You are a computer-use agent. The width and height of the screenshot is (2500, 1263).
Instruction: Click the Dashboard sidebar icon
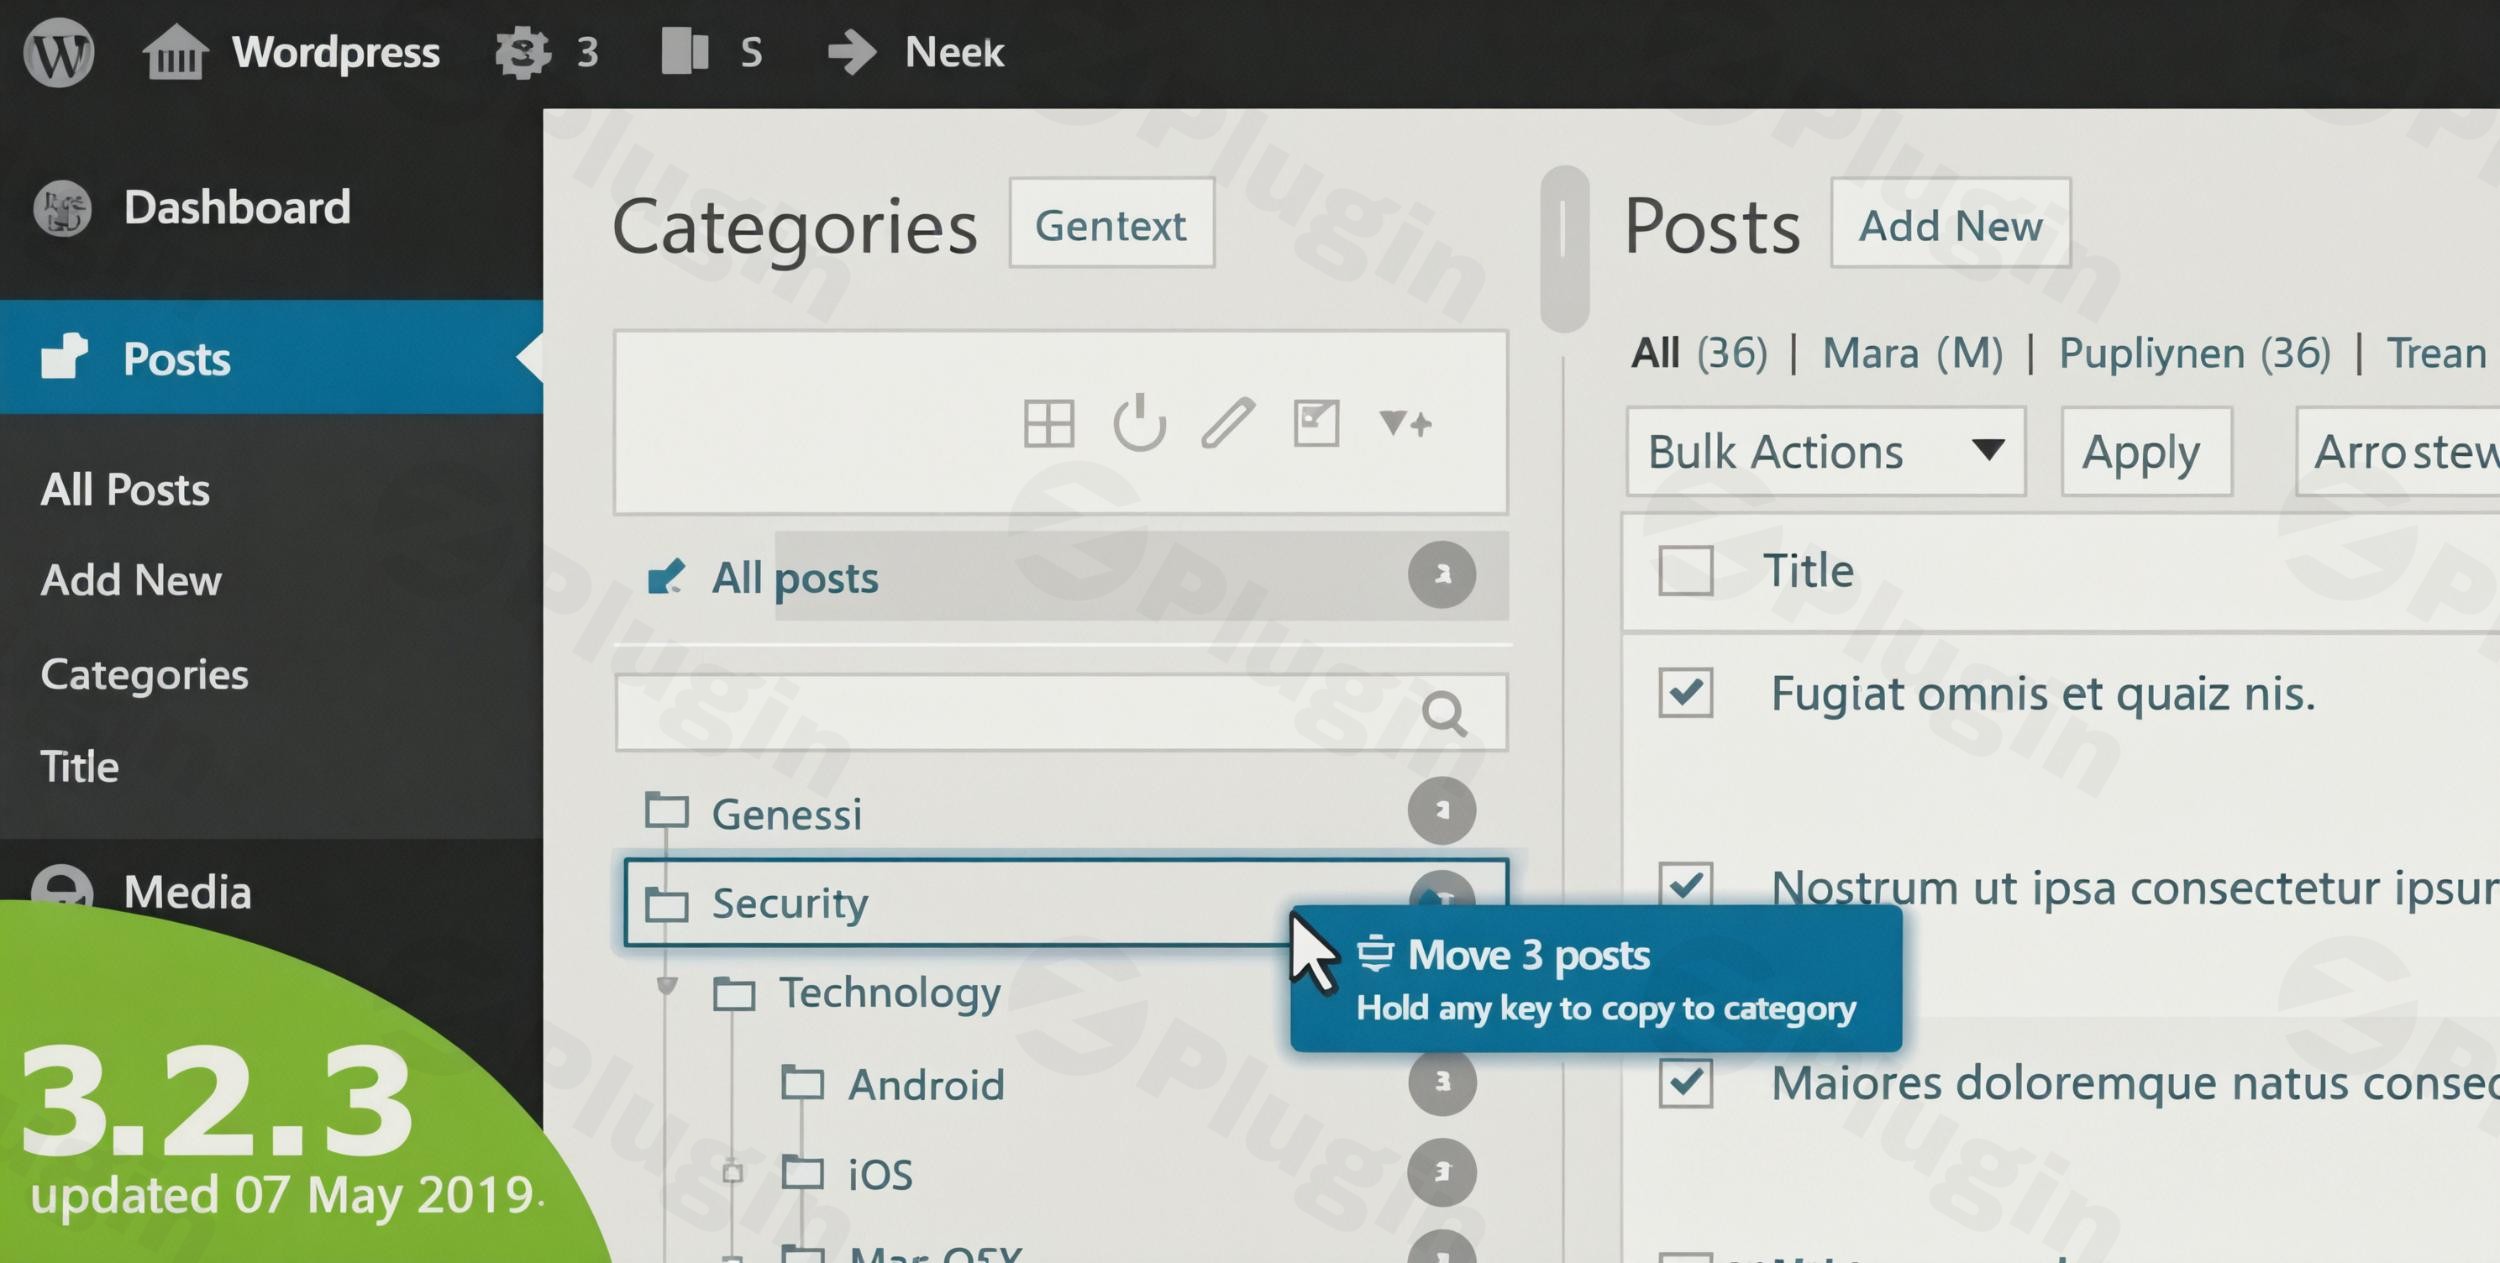pos(62,208)
